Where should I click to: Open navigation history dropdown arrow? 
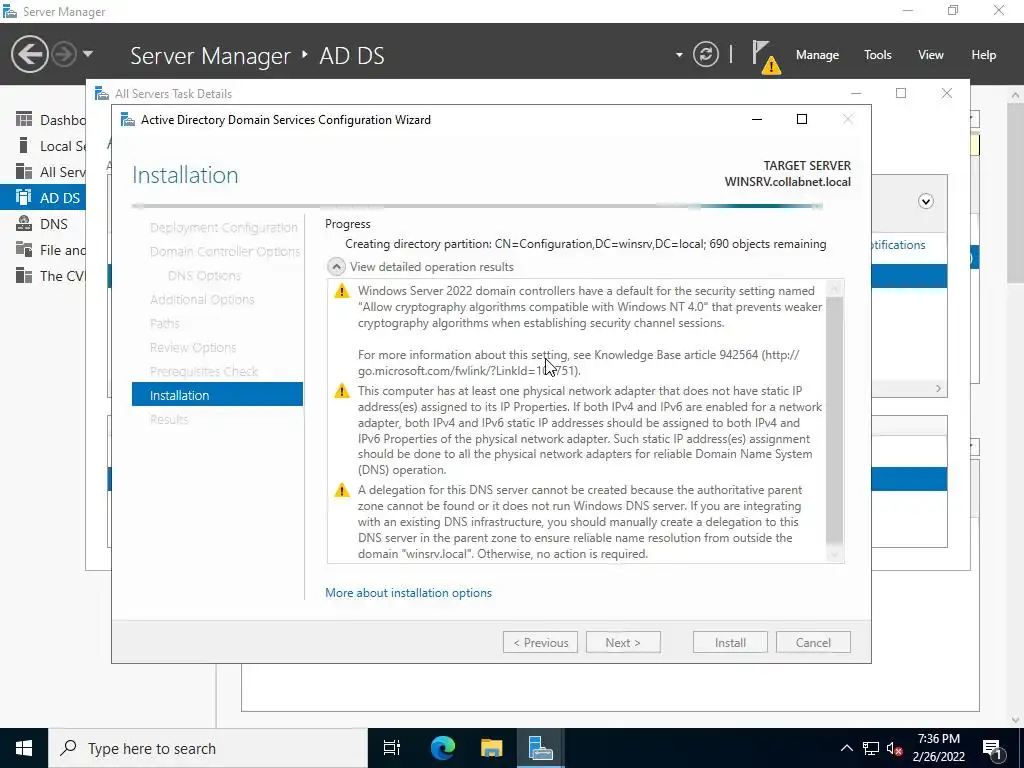88,54
